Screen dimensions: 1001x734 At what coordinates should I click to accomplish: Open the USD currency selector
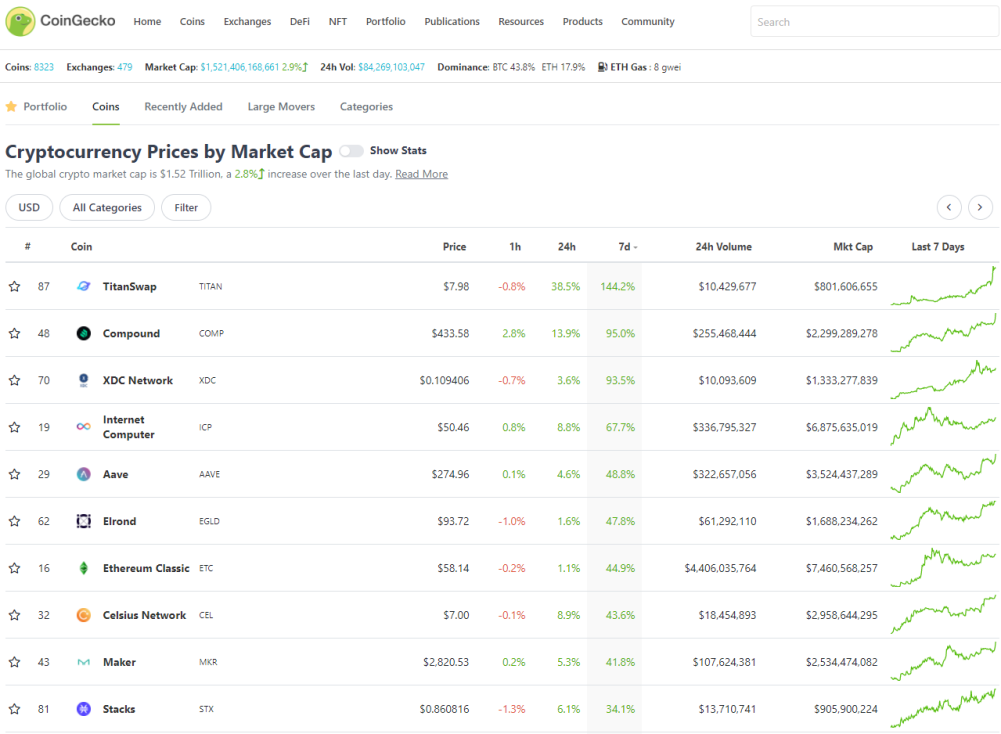pos(29,207)
